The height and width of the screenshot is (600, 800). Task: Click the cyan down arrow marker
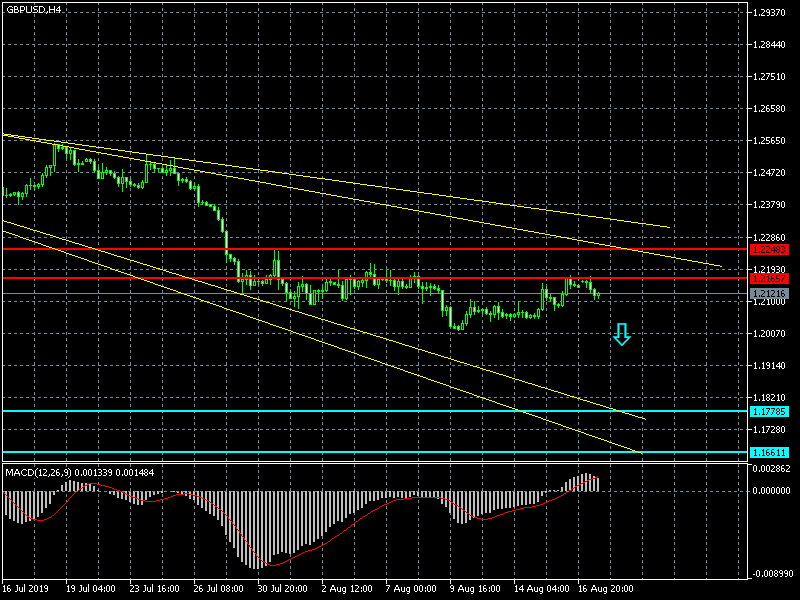pos(622,334)
